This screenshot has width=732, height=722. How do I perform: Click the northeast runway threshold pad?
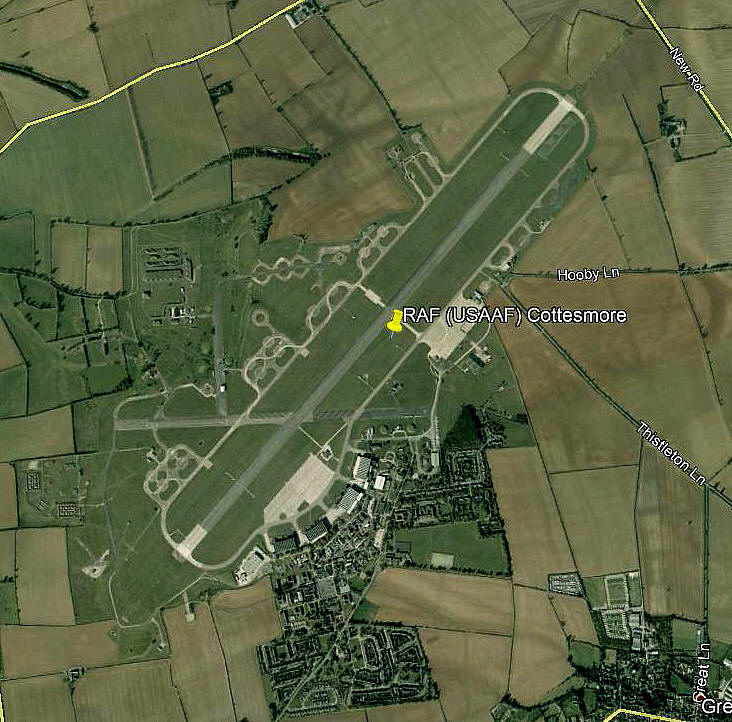pos(548,125)
